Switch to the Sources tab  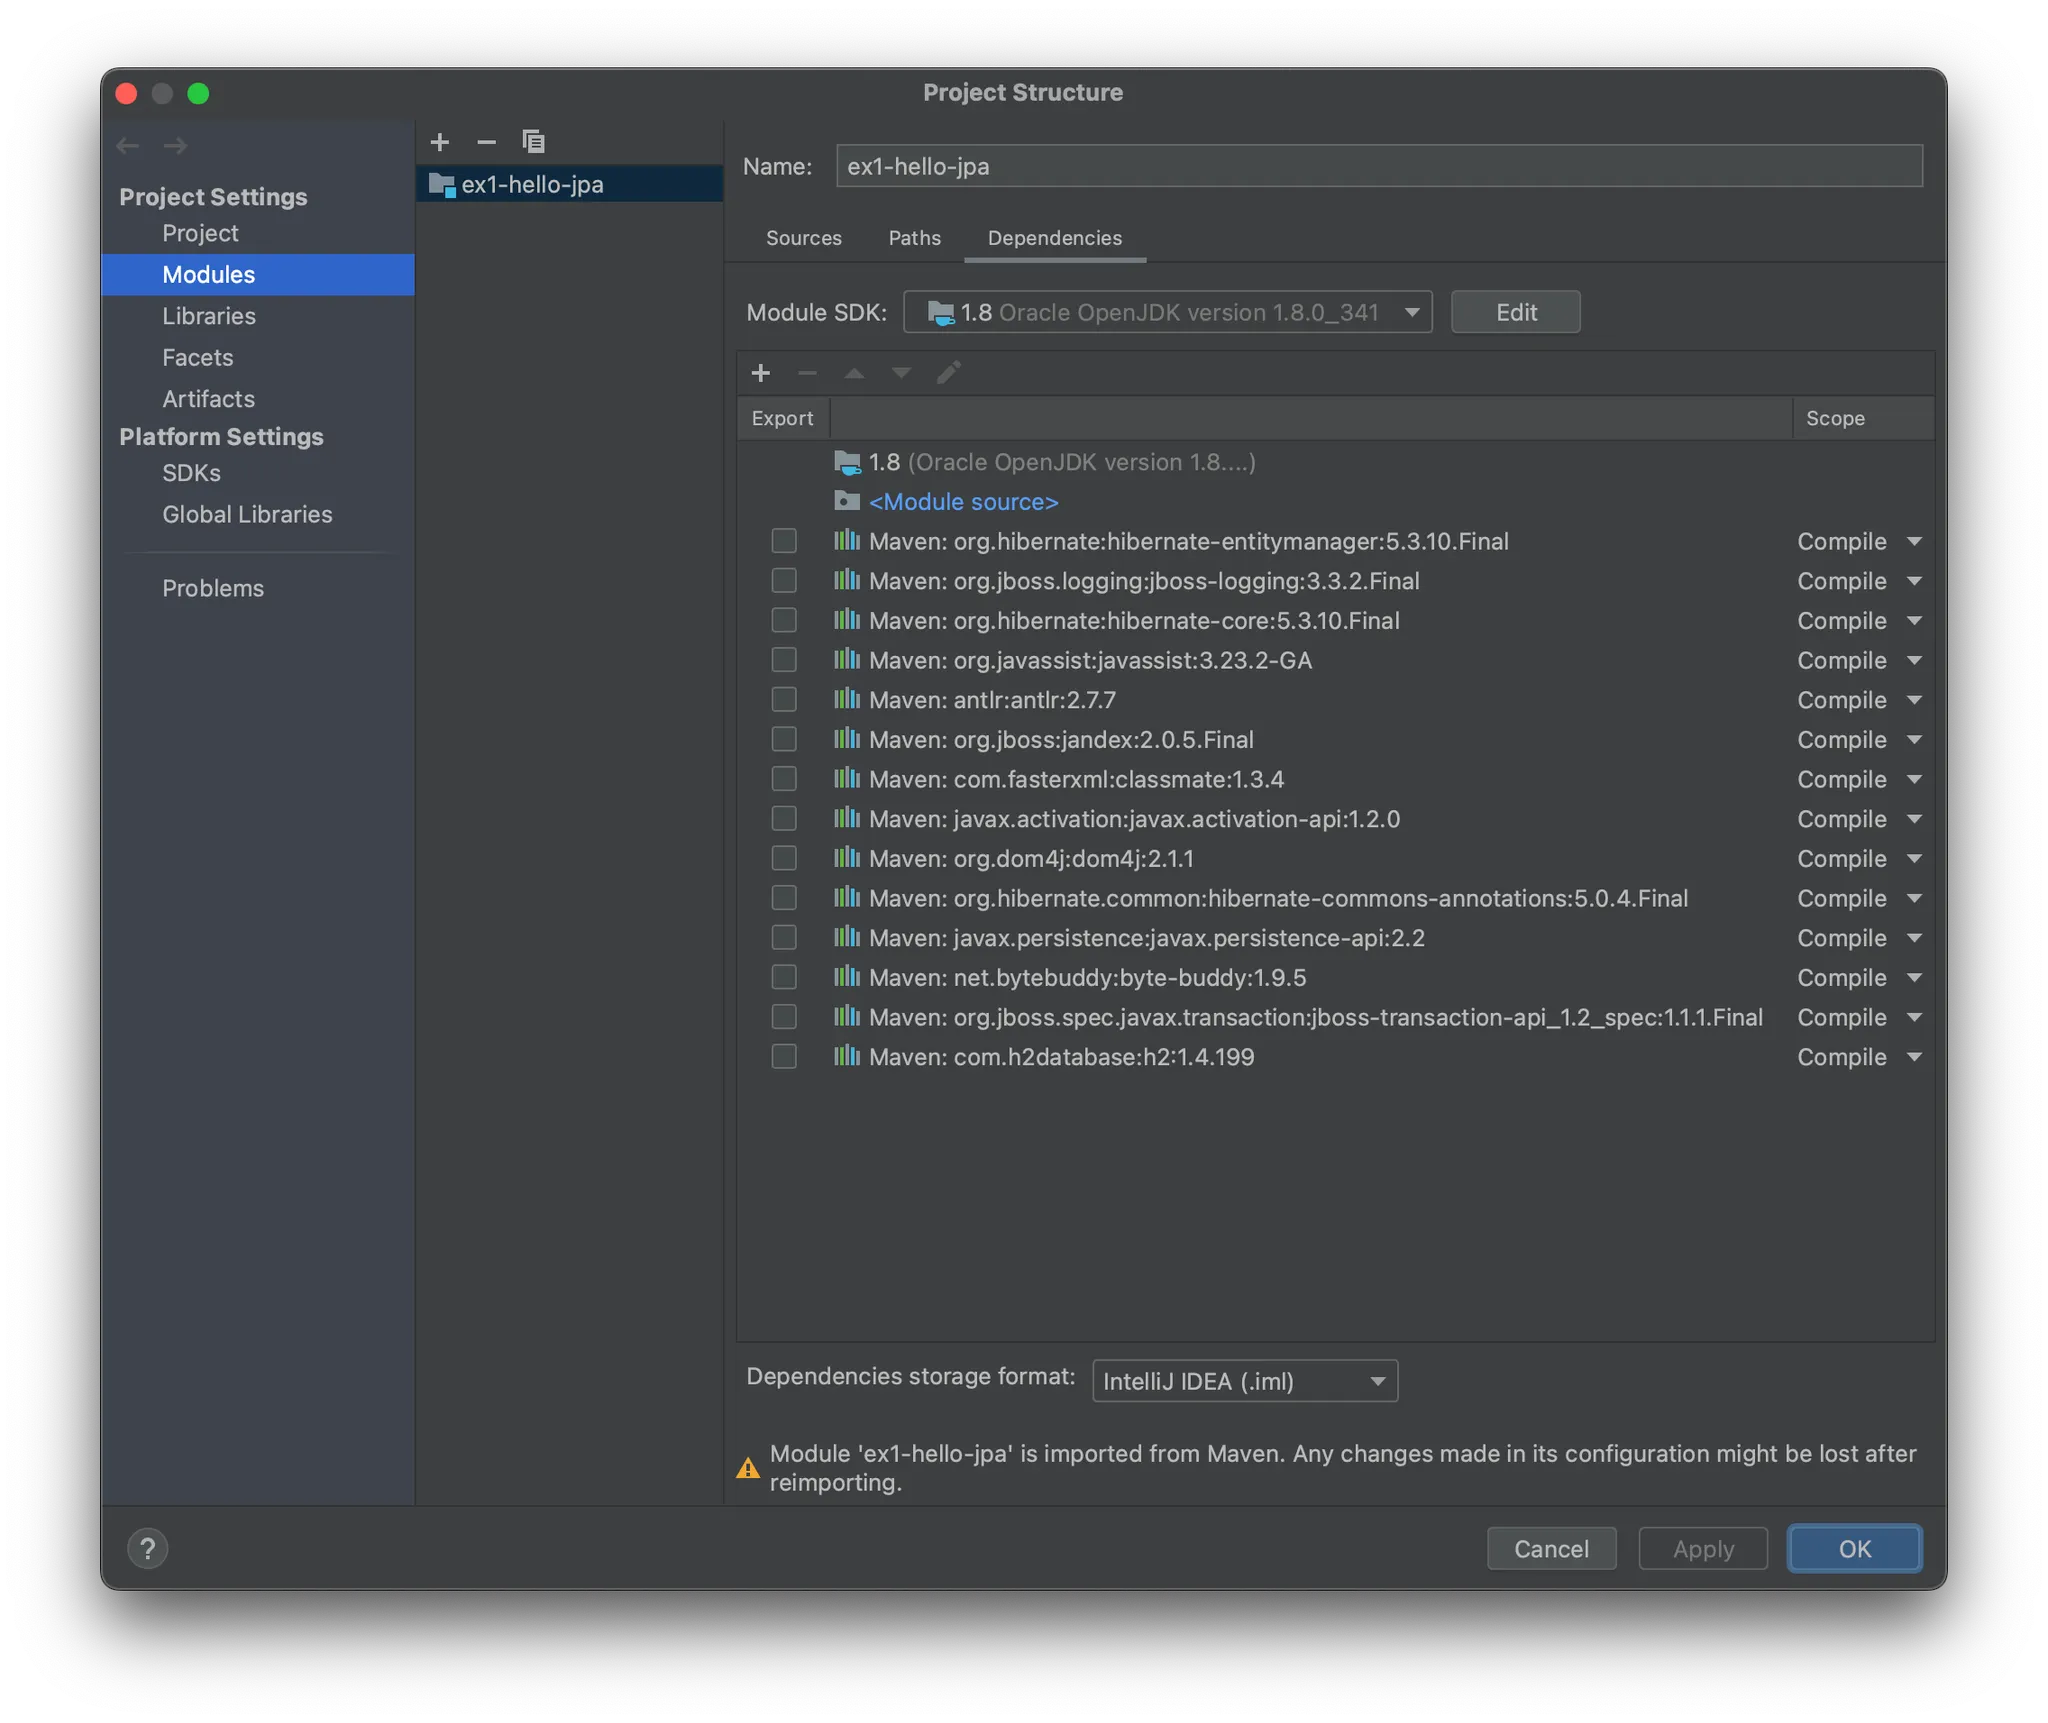pos(803,238)
